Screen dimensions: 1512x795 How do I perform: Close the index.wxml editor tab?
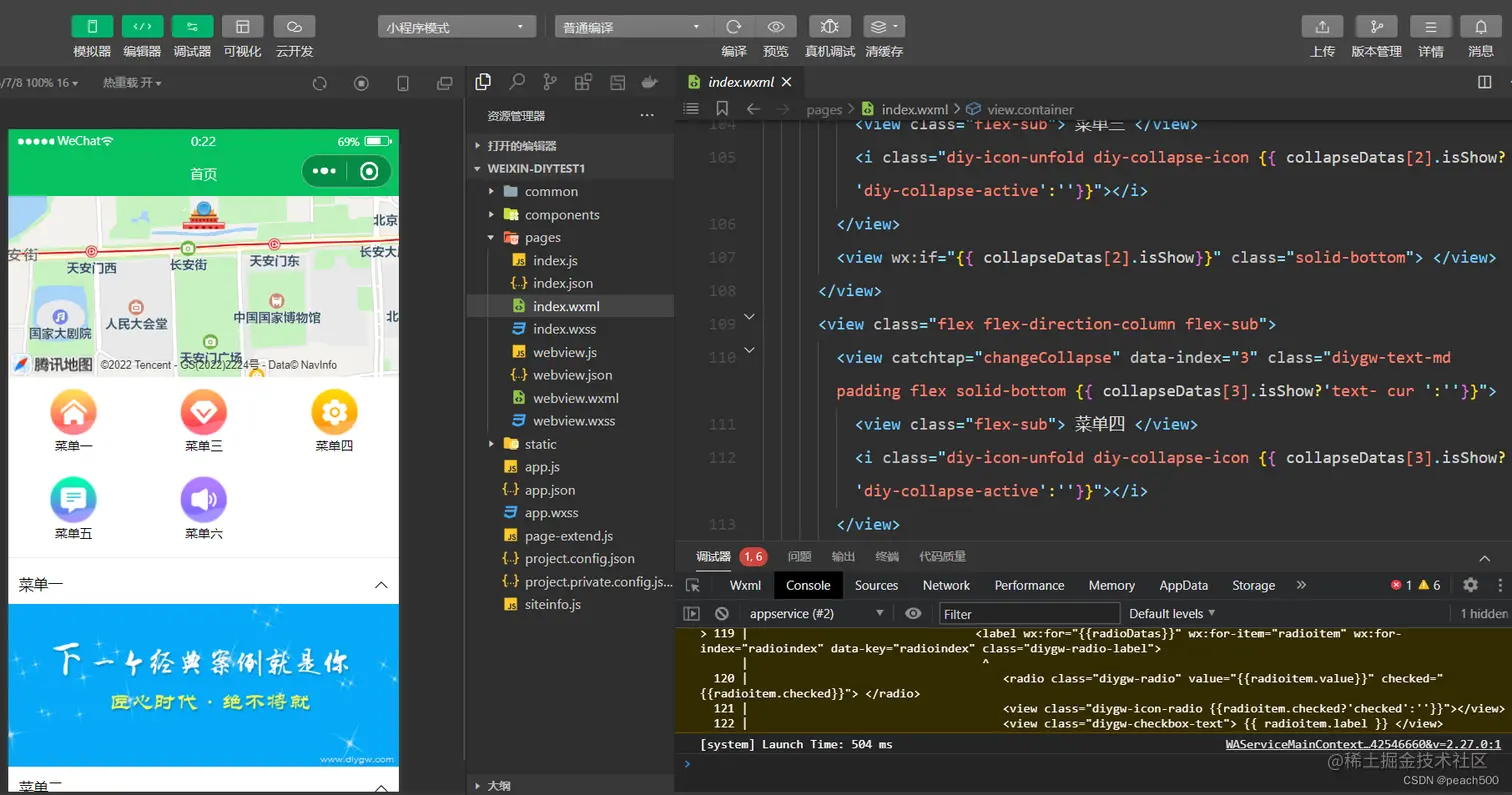787,82
